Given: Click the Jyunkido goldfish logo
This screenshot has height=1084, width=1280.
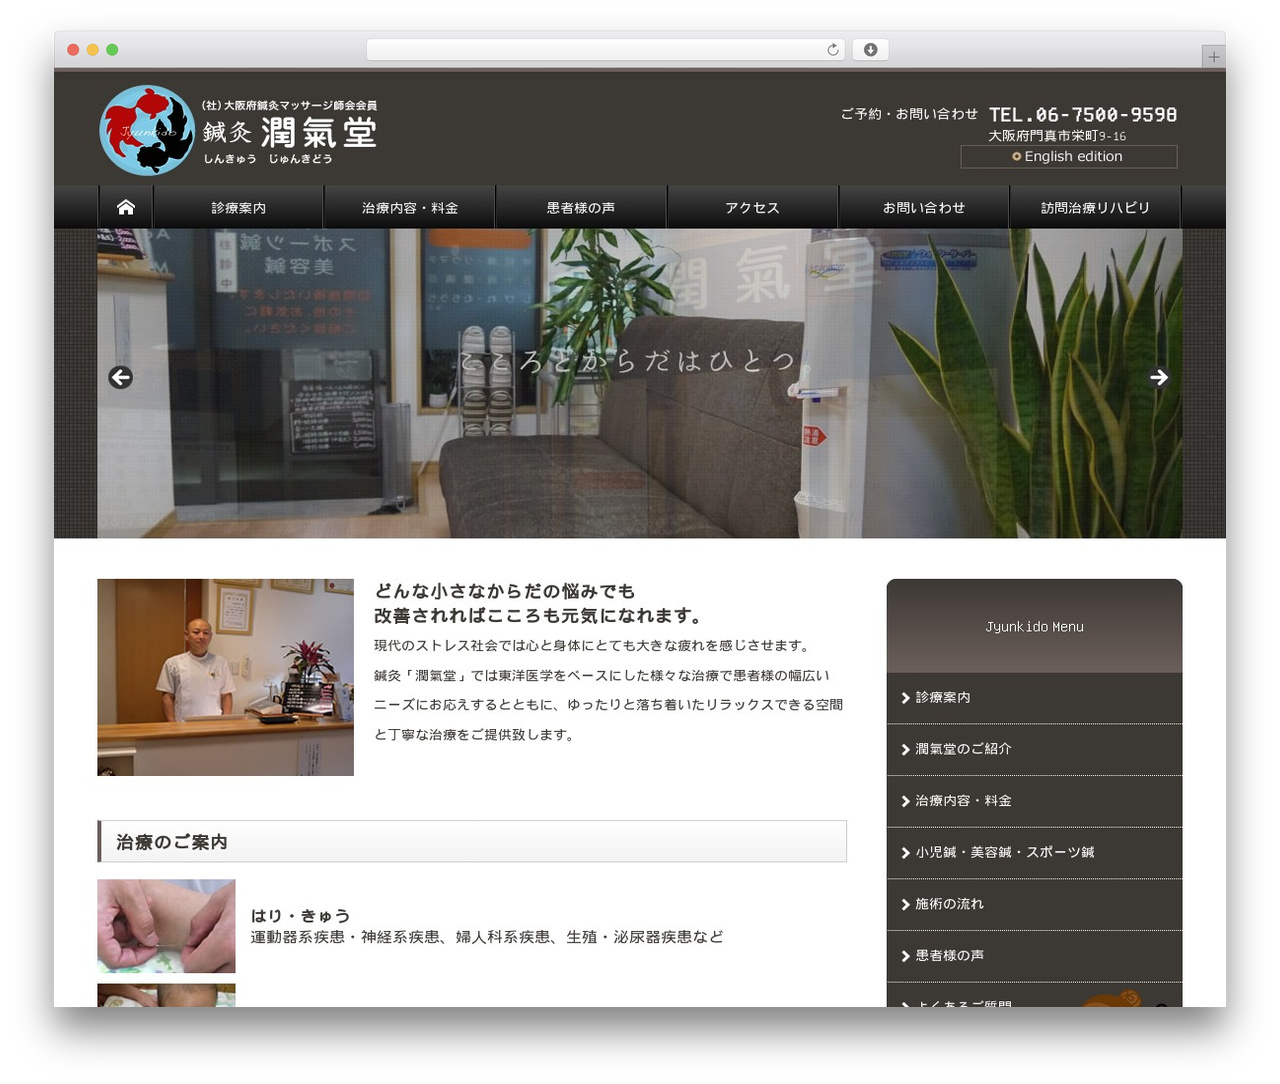Looking at the screenshot, I should click(x=147, y=130).
